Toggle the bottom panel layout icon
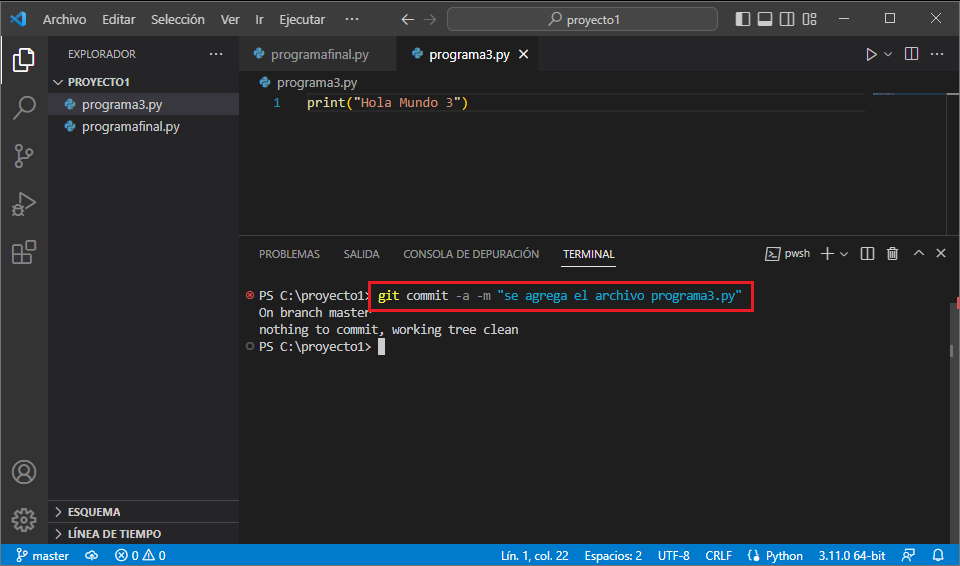This screenshot has height=566, width=960. 765,19
